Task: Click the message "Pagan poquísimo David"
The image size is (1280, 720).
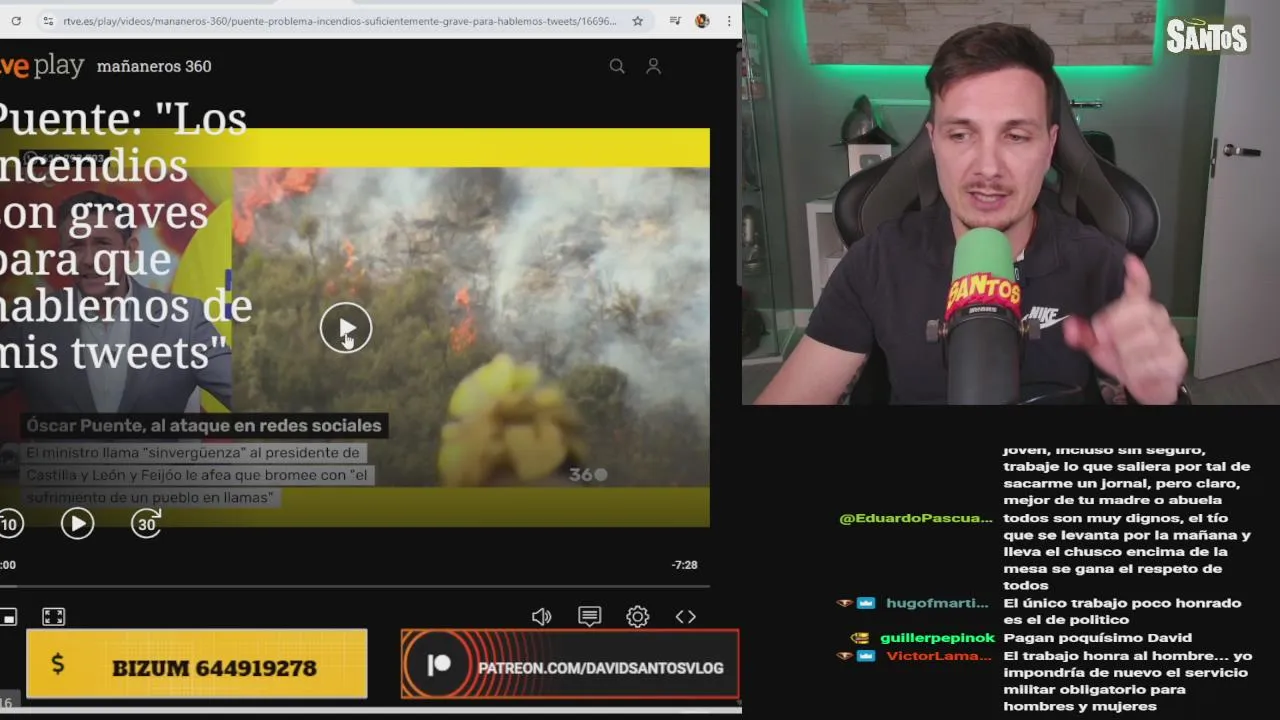Action: coord(1097,637)
